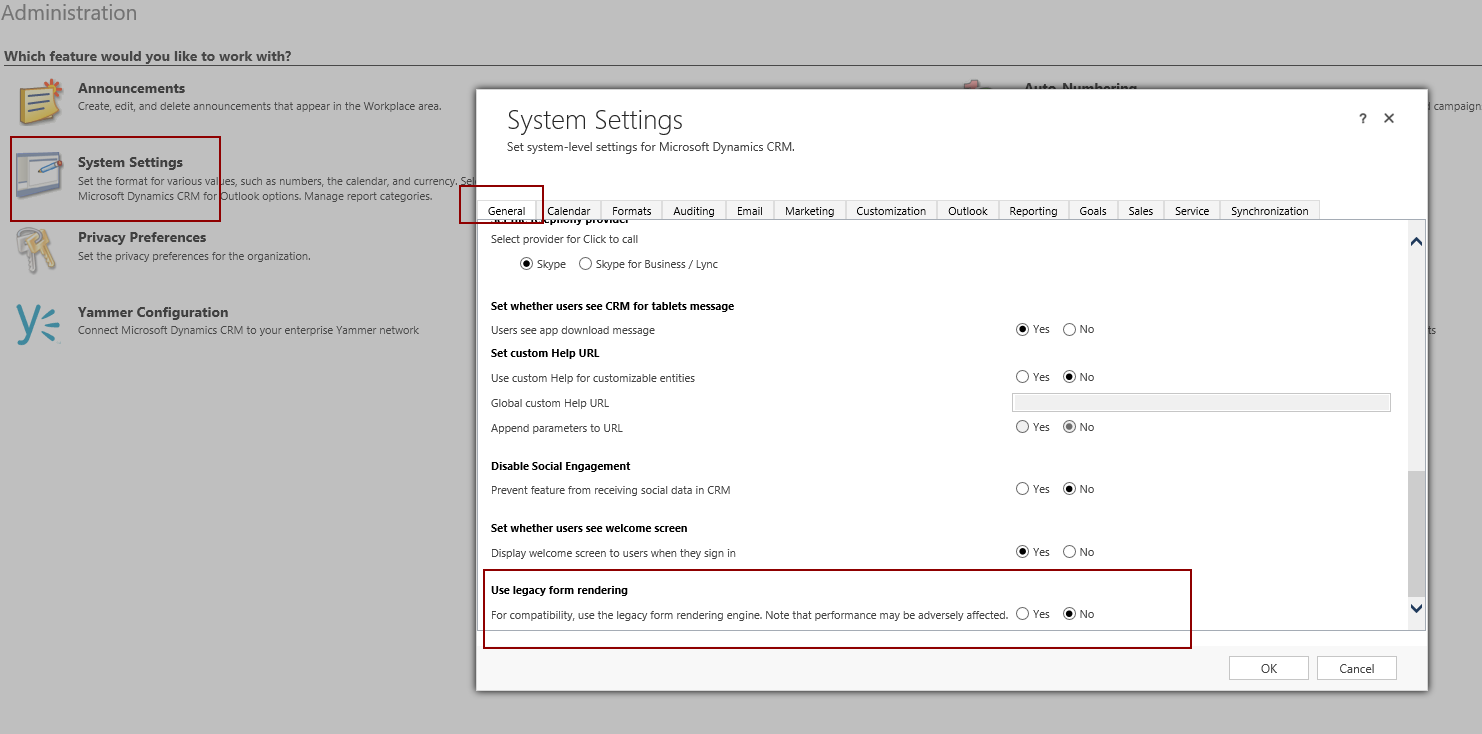The width and height of the screenshot is (1482, 734).
Task: Open the System Settings feature link
Action: (130, 162)
